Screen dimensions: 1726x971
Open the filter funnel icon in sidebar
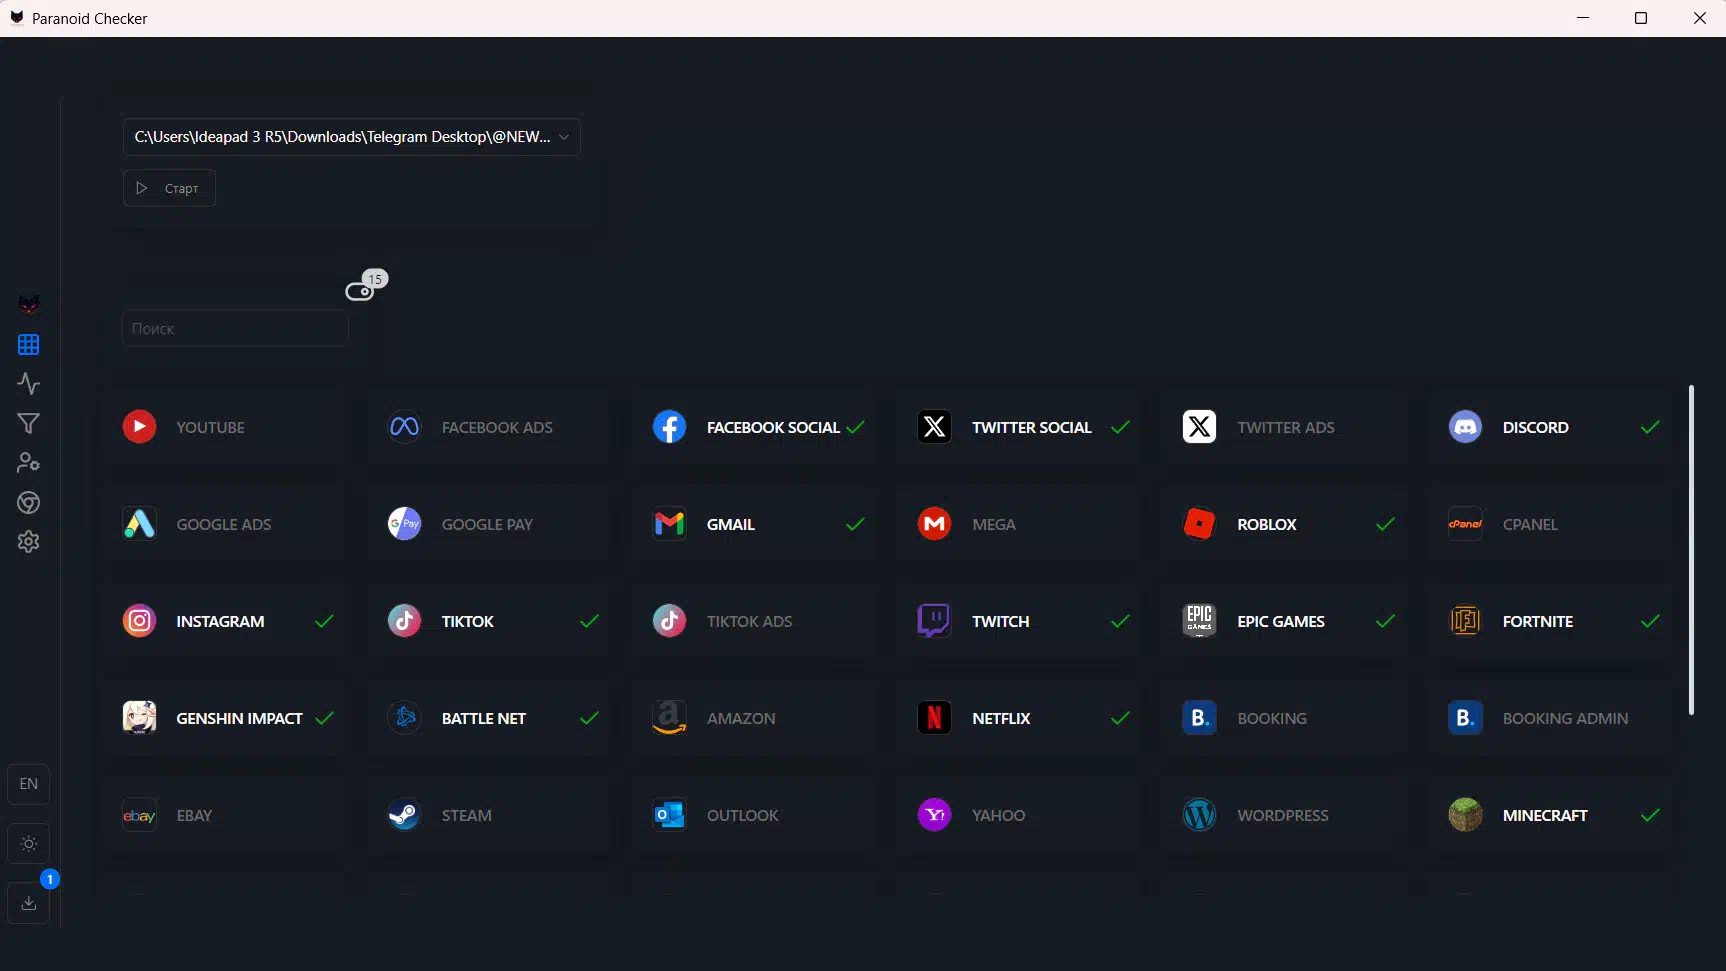pos(28,424)
